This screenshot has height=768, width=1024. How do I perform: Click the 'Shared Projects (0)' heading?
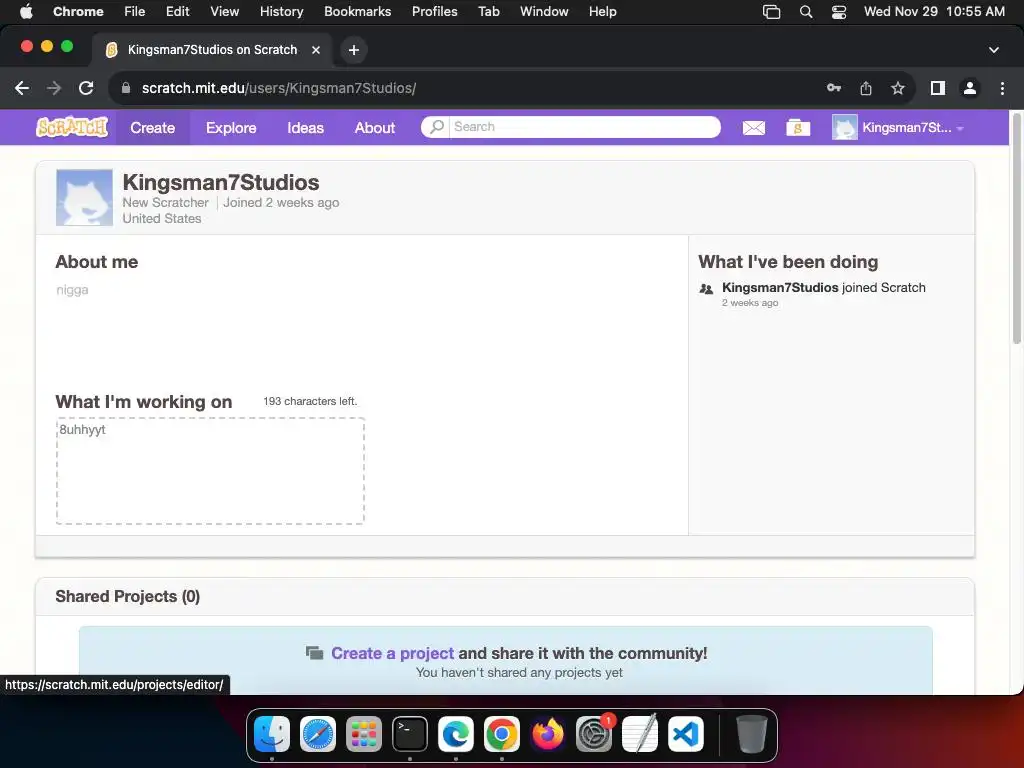tap(127, 596)
